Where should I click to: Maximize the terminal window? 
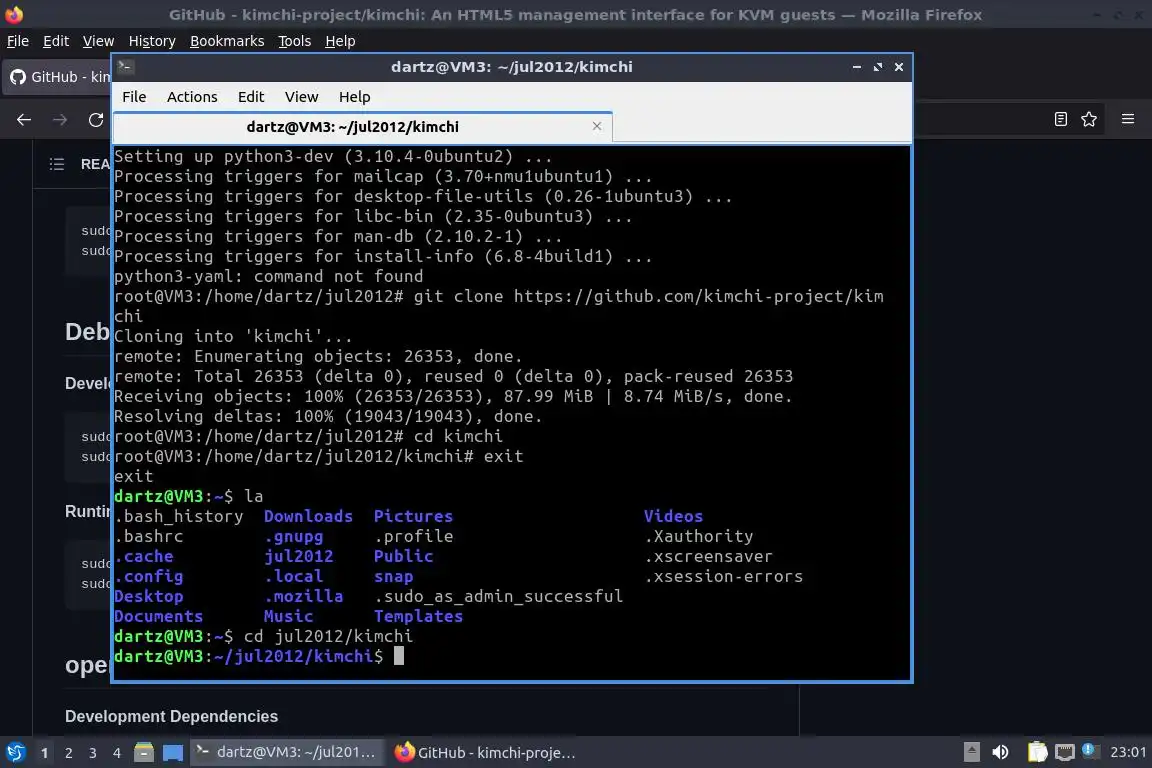pos(877,67)
